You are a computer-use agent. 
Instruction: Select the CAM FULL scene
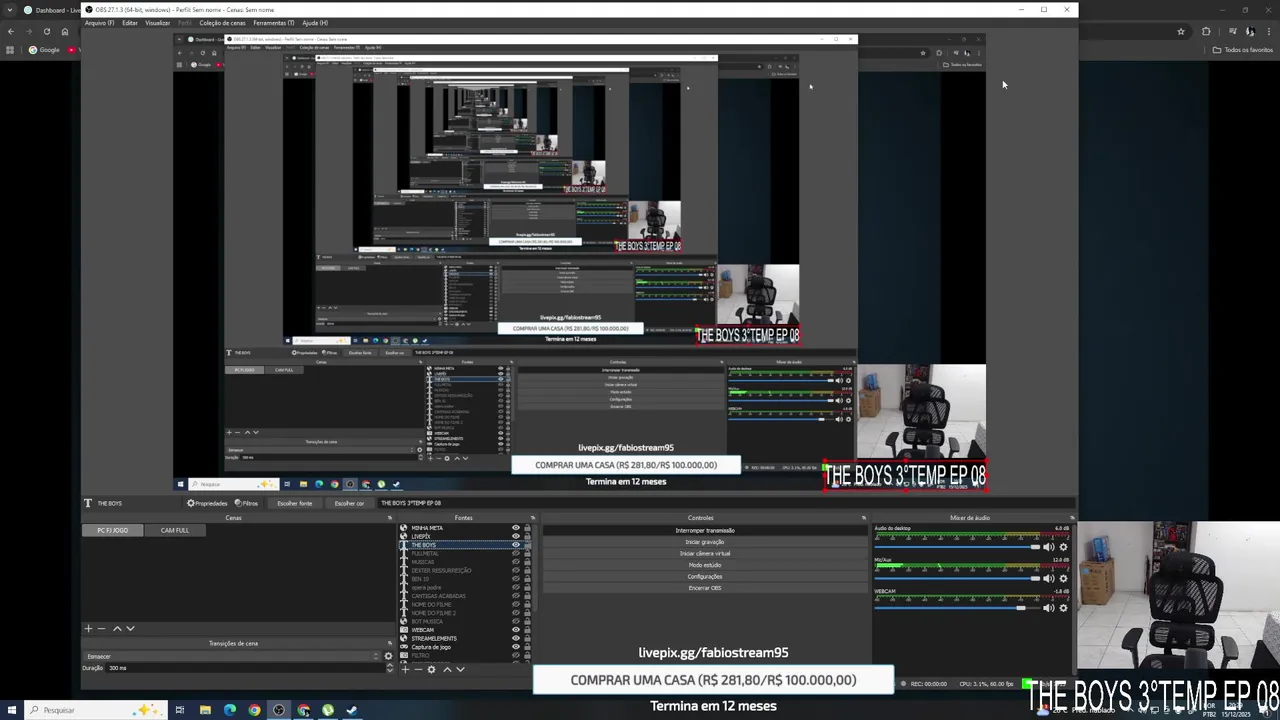pyautogui.click(x=174, y=530)
